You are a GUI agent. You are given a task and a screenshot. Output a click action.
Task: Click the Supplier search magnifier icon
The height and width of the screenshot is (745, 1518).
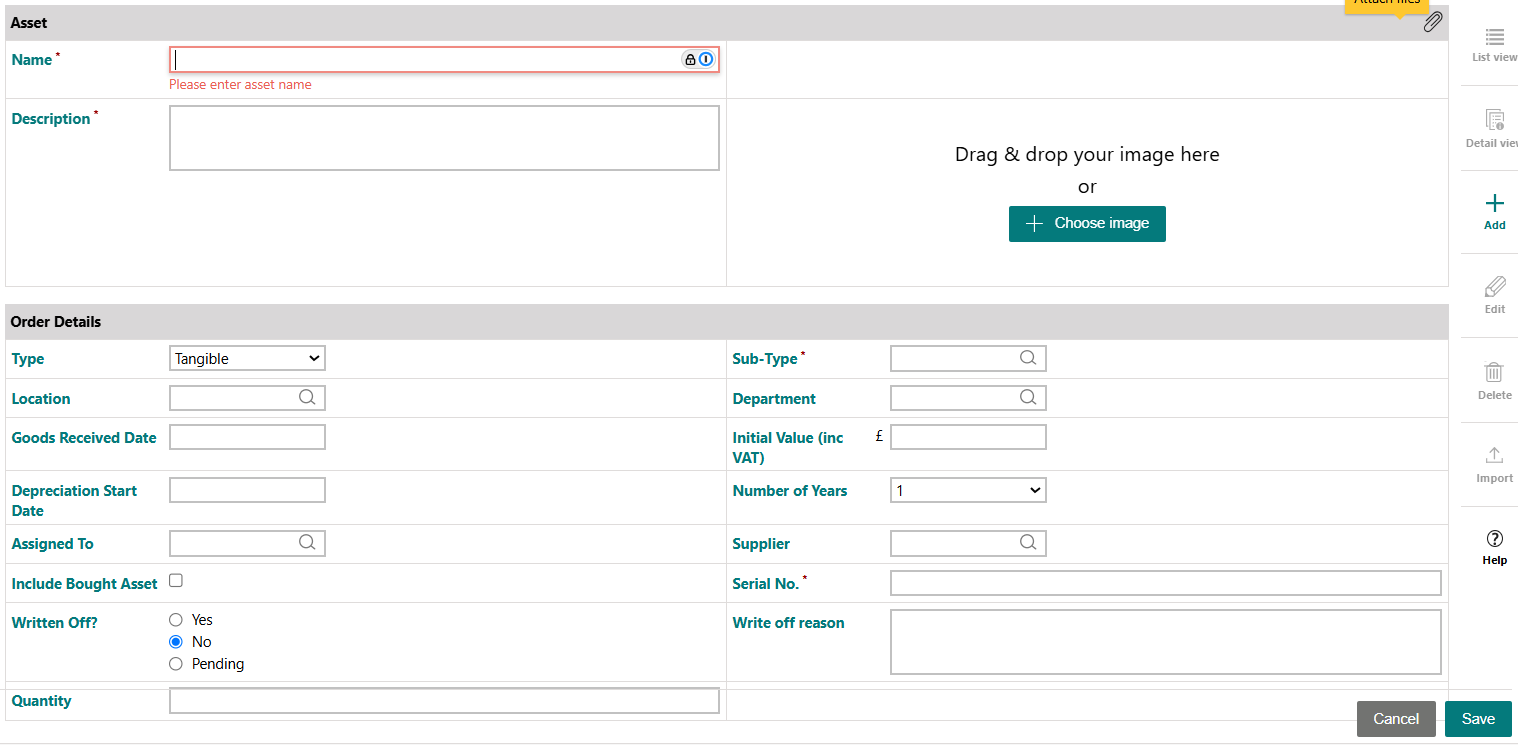coord(1028,542)
